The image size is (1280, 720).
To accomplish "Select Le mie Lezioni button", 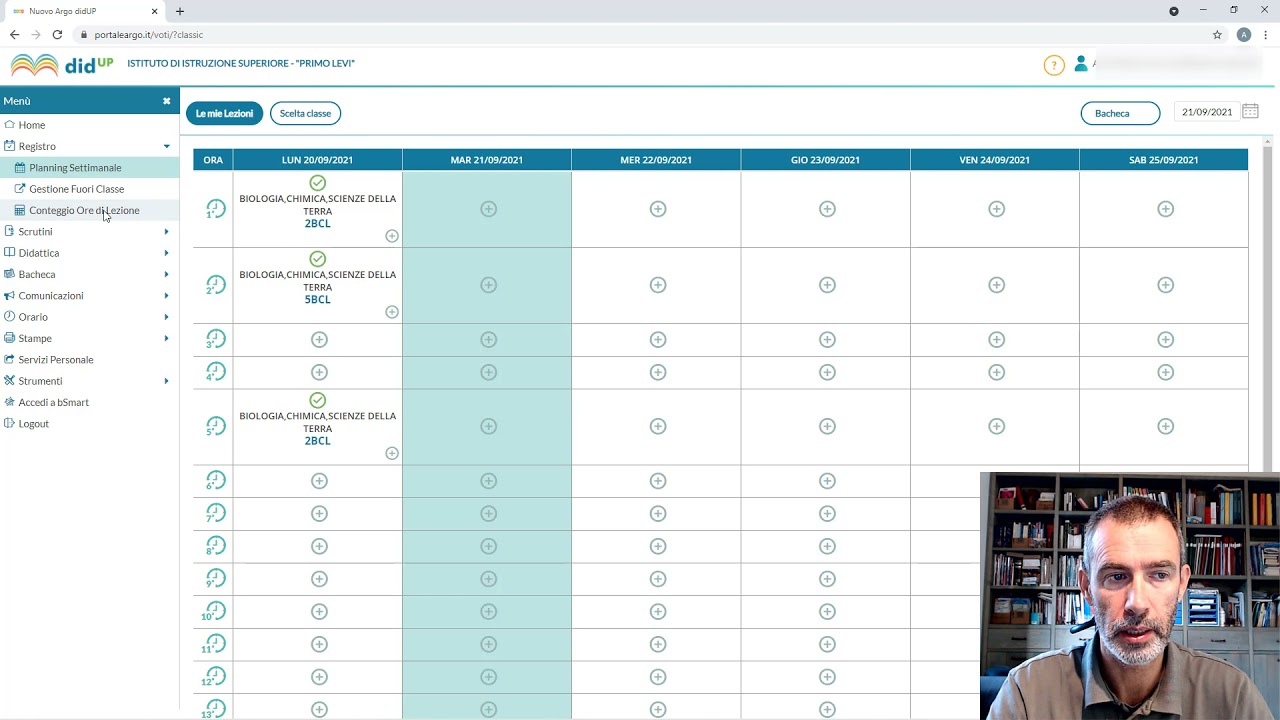I will [x=224, y=113].
